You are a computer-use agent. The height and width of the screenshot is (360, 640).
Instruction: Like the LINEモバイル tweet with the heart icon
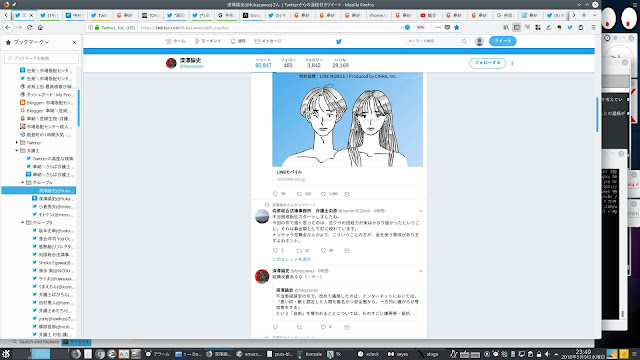pos(323,194)
